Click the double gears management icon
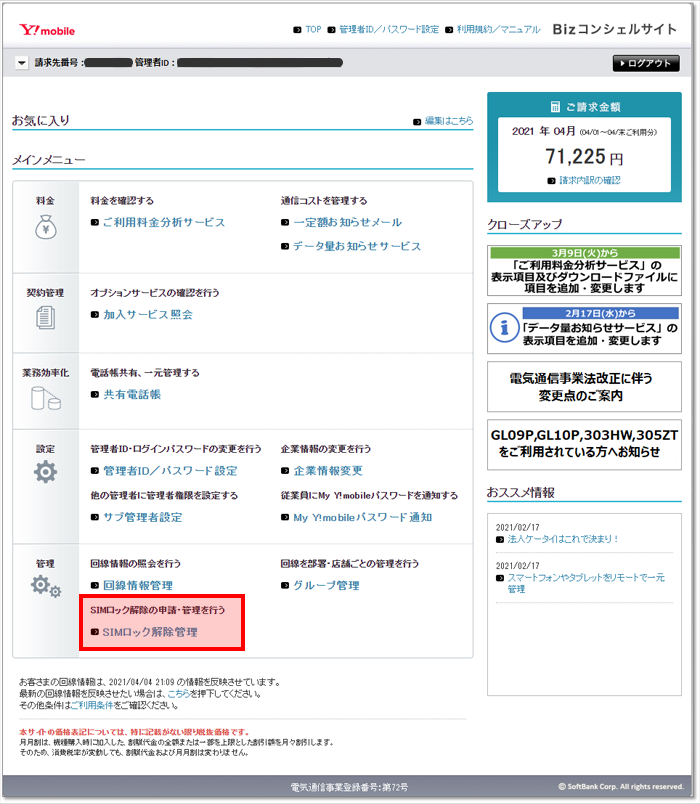700x804 pixels. point(45,586)
